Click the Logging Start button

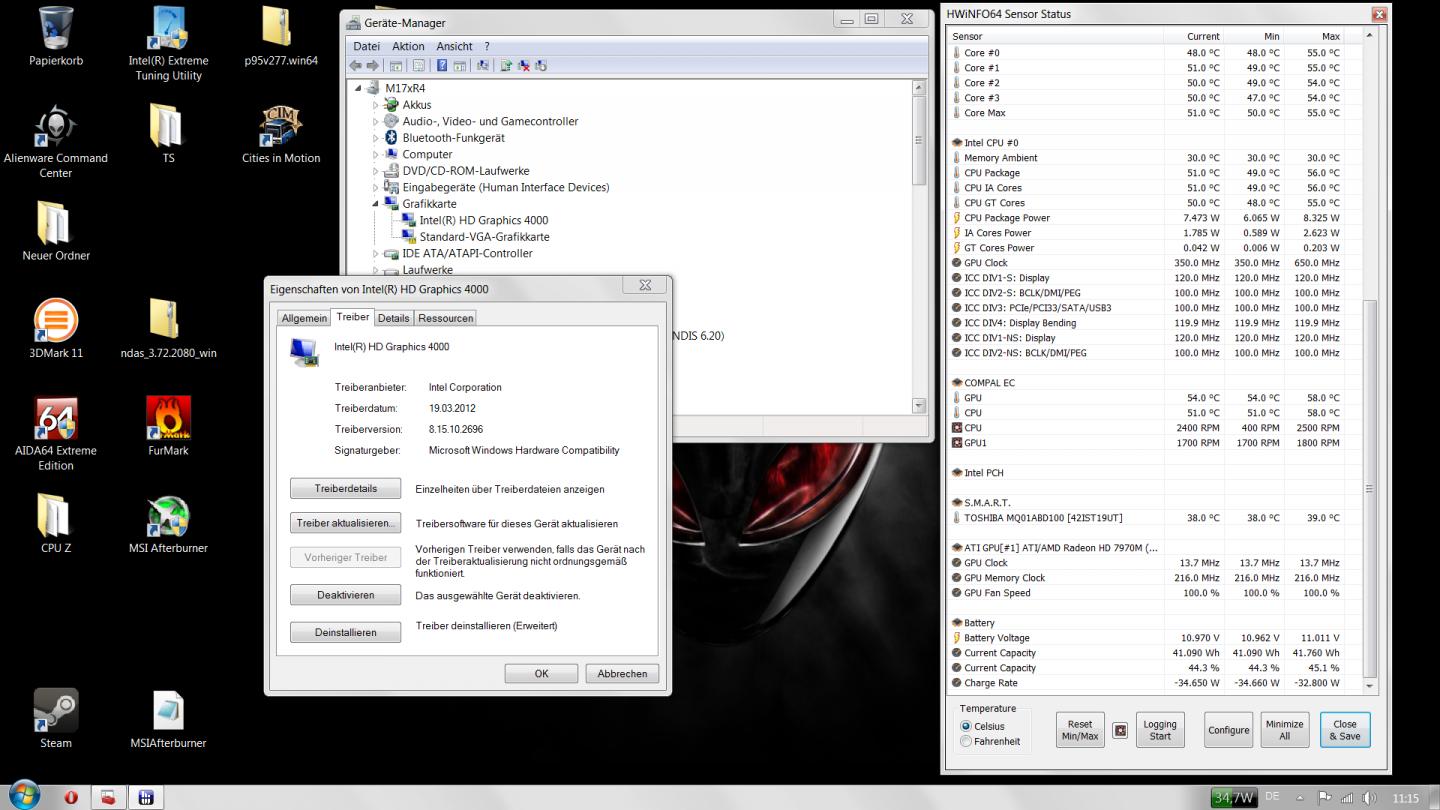tap(1160, 730)
